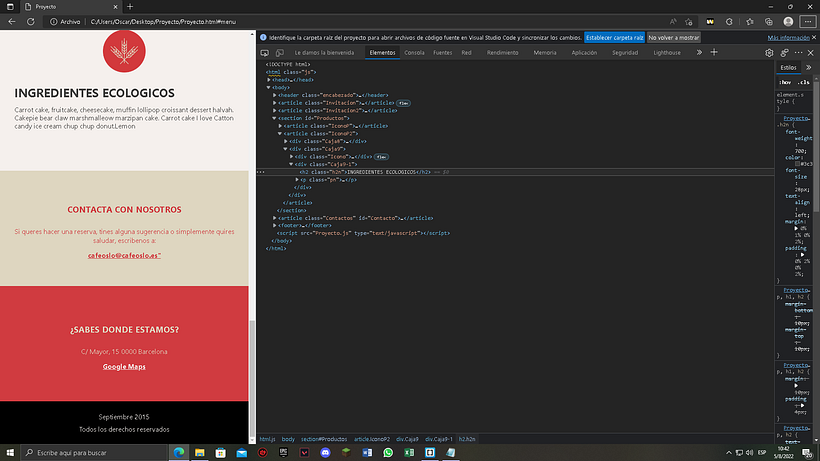Open ellipsis actions on selected h2 row

[x=260, y=172]
